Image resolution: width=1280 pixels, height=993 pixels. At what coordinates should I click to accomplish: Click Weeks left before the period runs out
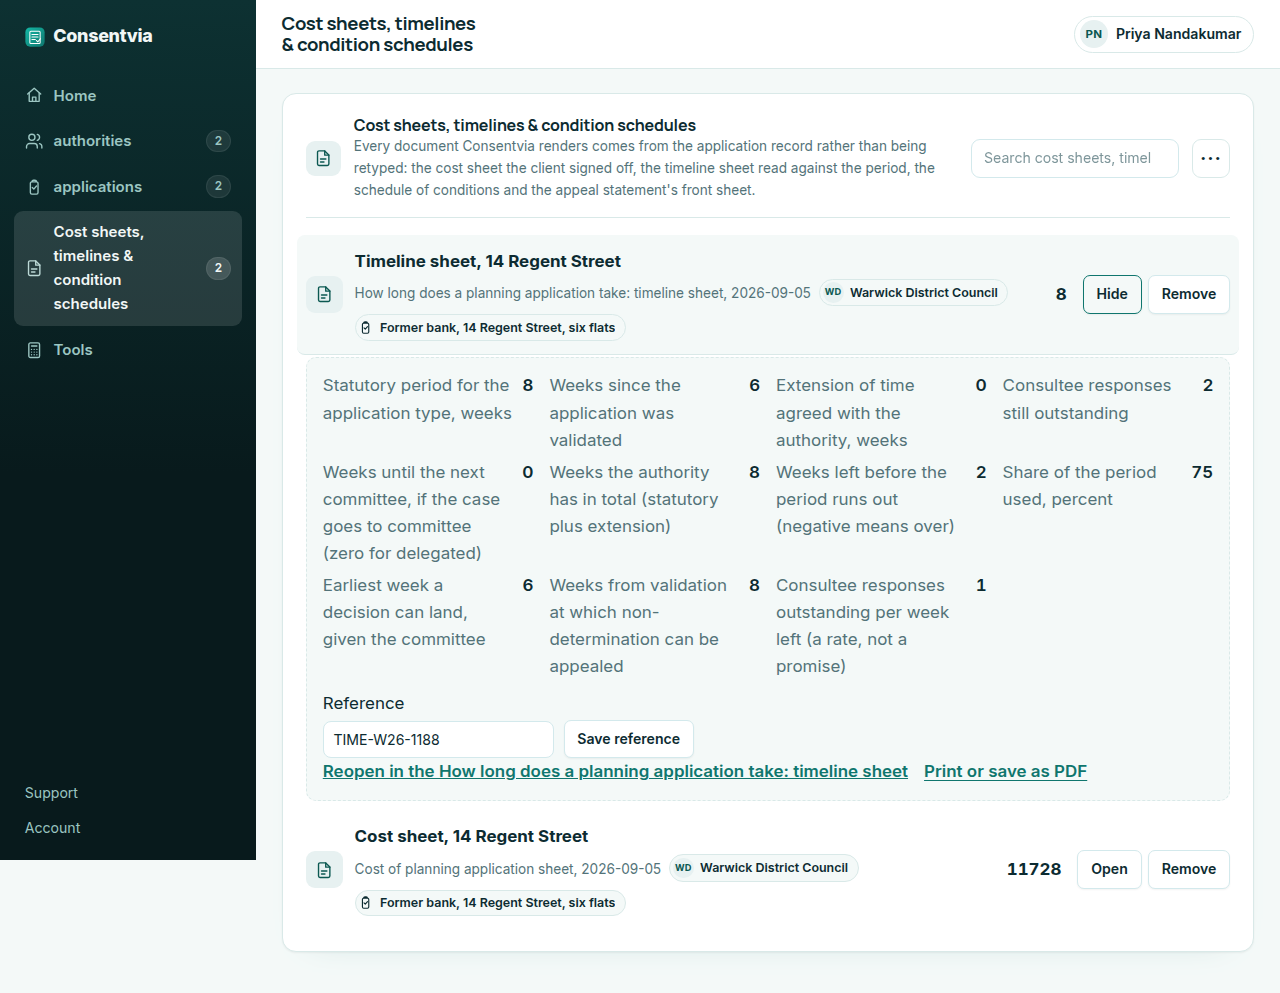coord(865,499)
